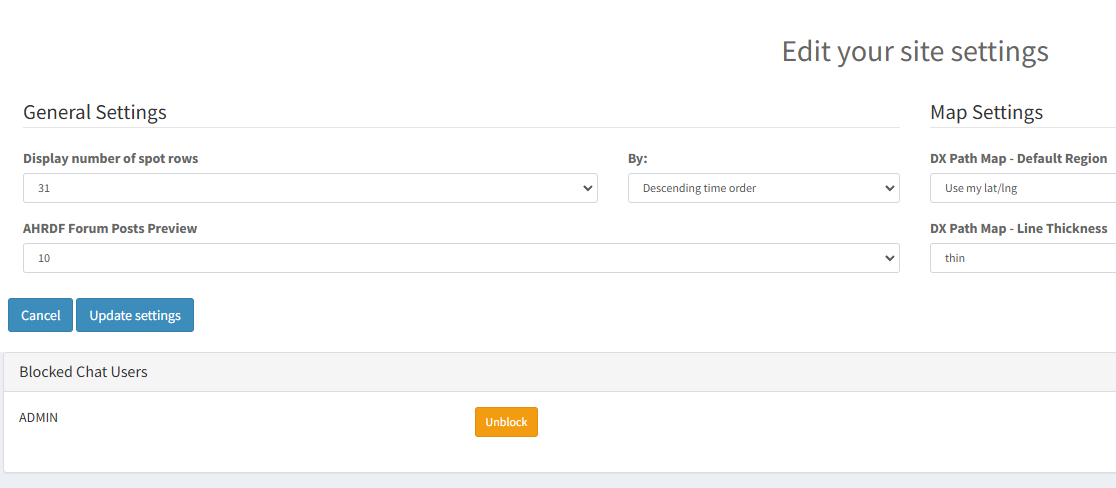Viewport: 1116px width, 488px height.
Task: Click the chevron arrow on the spot rows dropdown
Action: 587,188
